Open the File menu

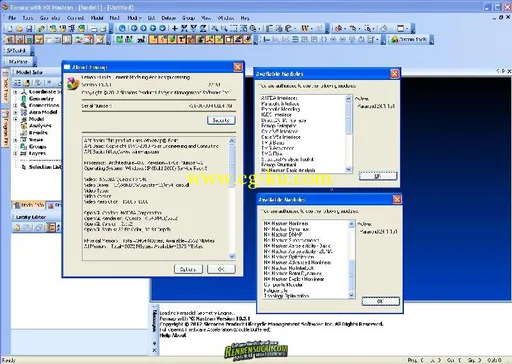tap(12, 18)
